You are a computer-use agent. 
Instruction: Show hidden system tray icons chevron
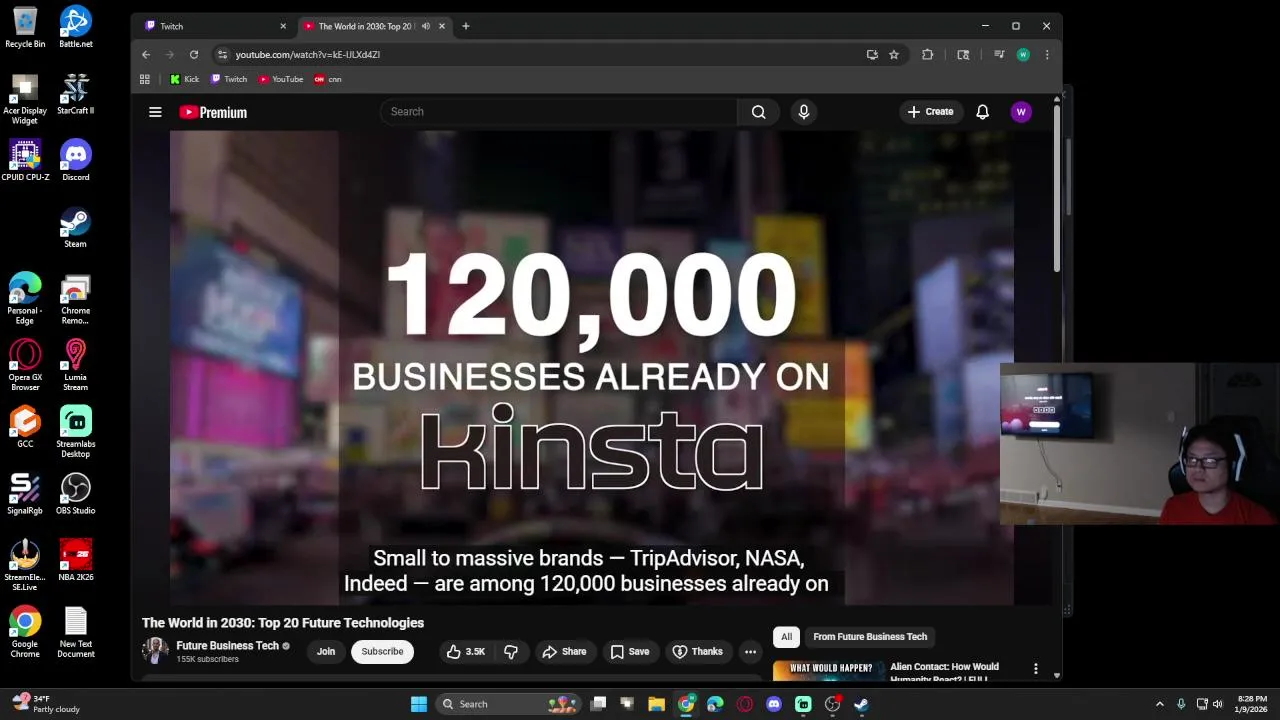[x=1159, y=704]
